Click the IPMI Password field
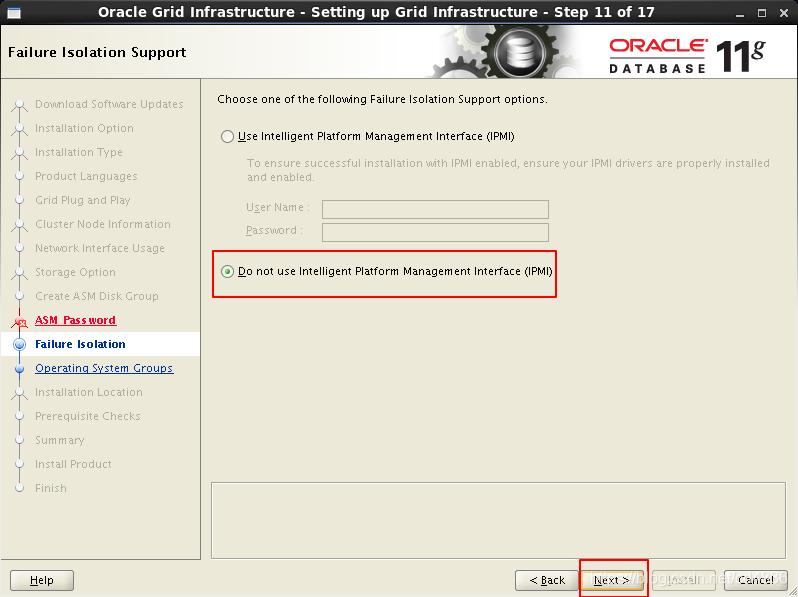Image resolution: width=798 pixels, height=597 pixels. [435, 232]
